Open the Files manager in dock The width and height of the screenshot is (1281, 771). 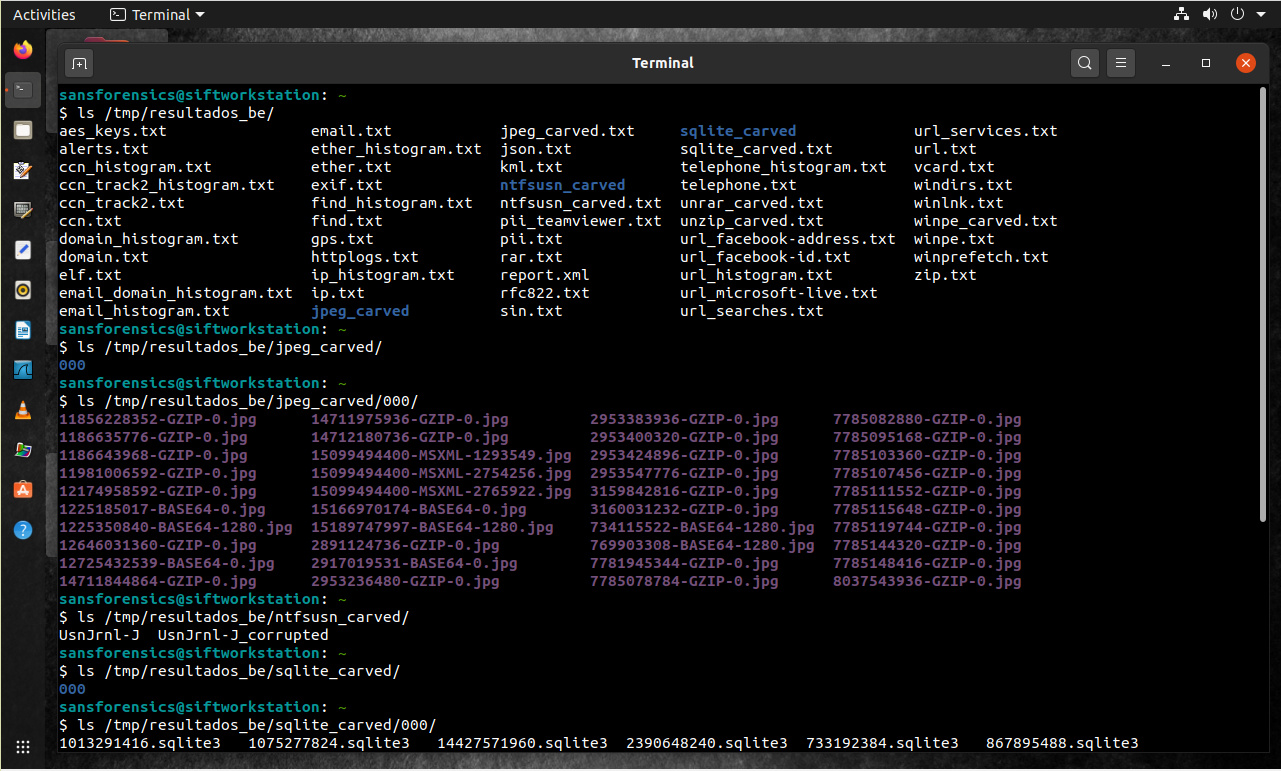click(x=22, y=130)
